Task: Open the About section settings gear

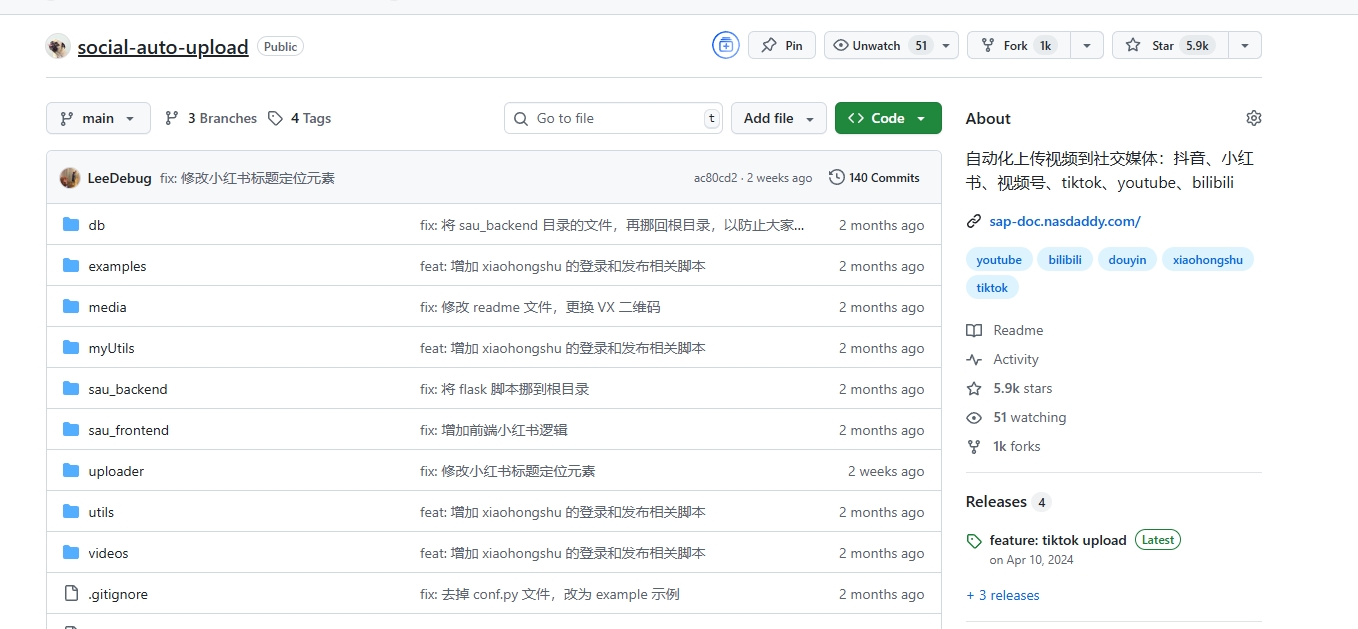Action: [1253, 118]
